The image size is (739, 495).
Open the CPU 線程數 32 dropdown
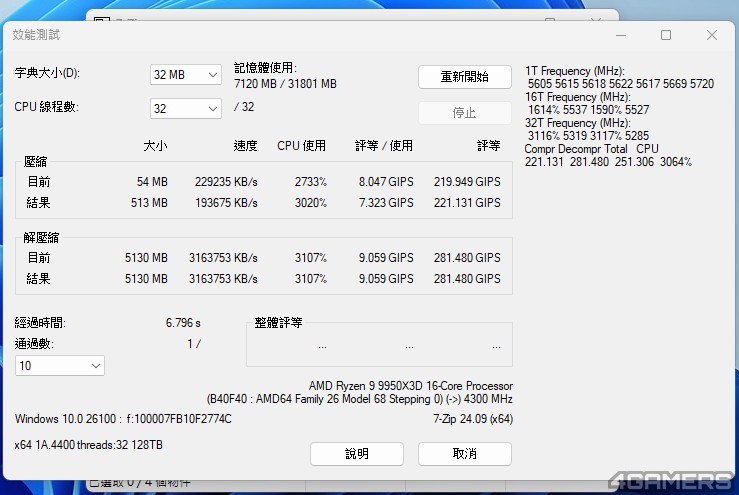pos(186,108)
